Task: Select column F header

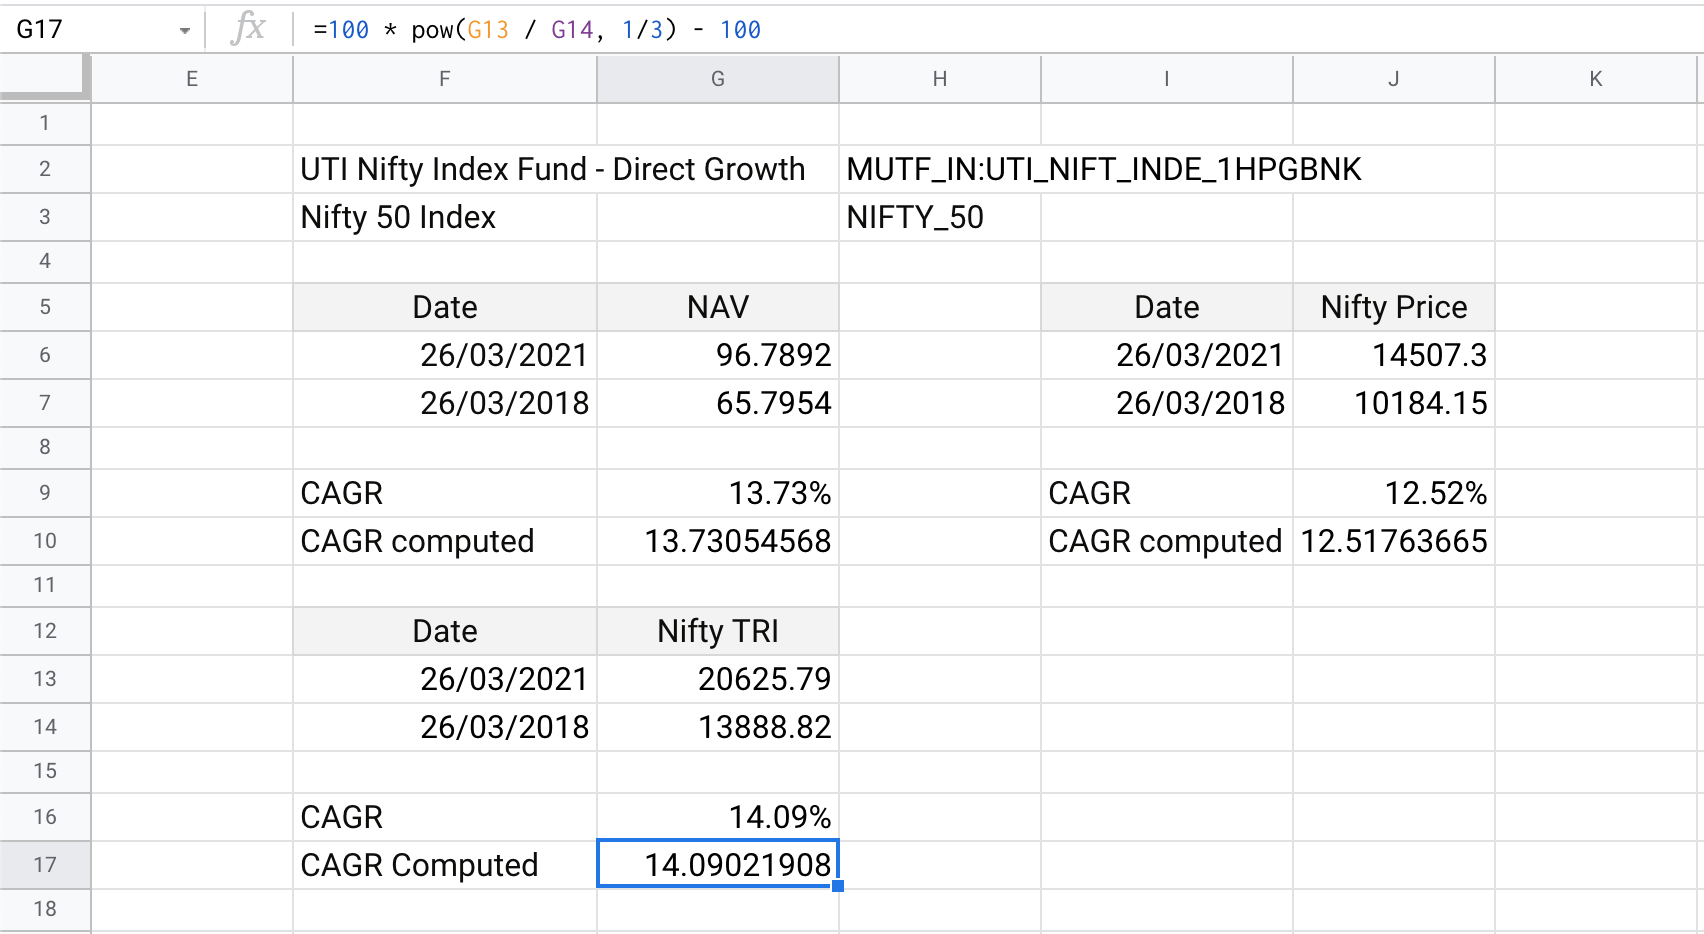Action: (x=445, y=79)
